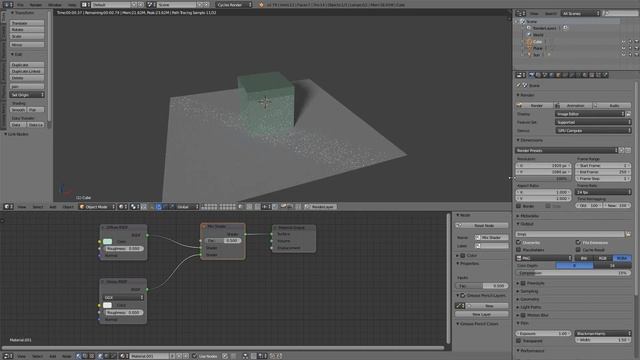Click the Translate button in tool shelf
The height and width of the screenshot is (360, 640).
[x=27, y=23]
